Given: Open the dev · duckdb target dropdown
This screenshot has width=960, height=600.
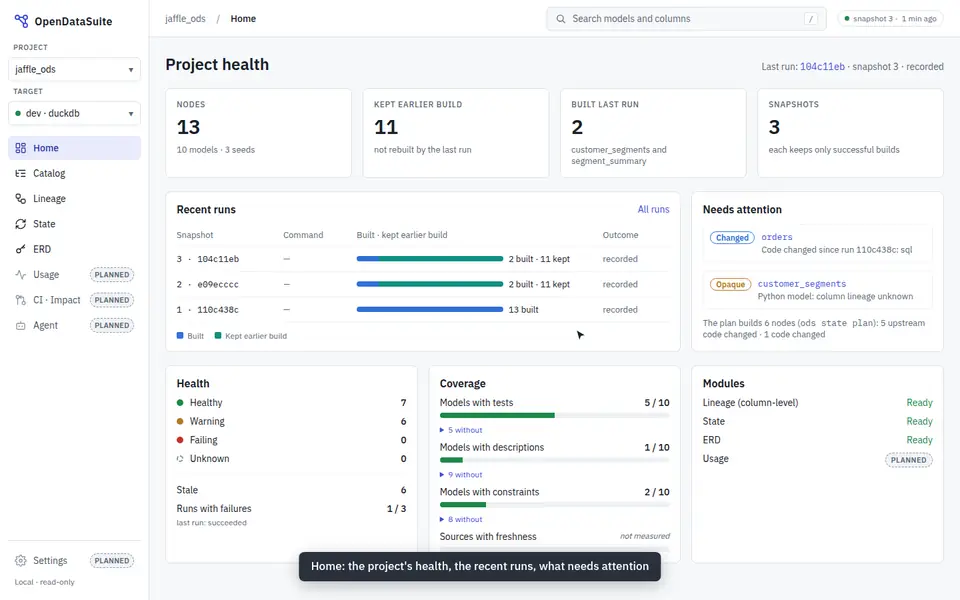Looking at the screenshot, I should click(74, 113).
